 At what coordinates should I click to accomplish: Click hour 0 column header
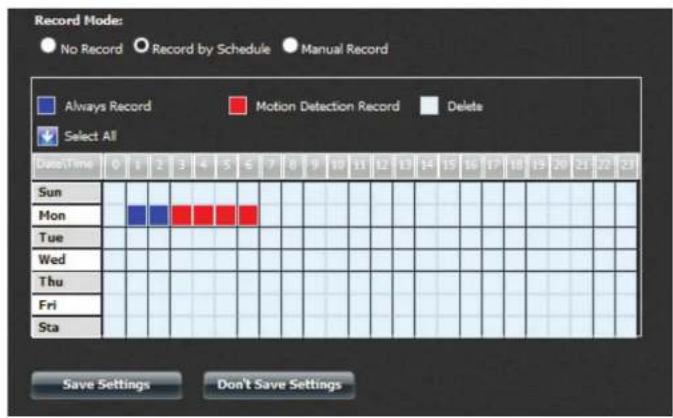point(115,166)
